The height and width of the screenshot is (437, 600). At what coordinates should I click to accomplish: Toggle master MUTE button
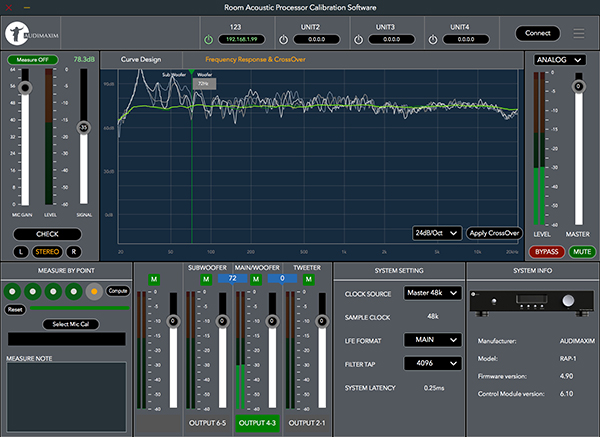pyautogui.click(x=582, y=252)
